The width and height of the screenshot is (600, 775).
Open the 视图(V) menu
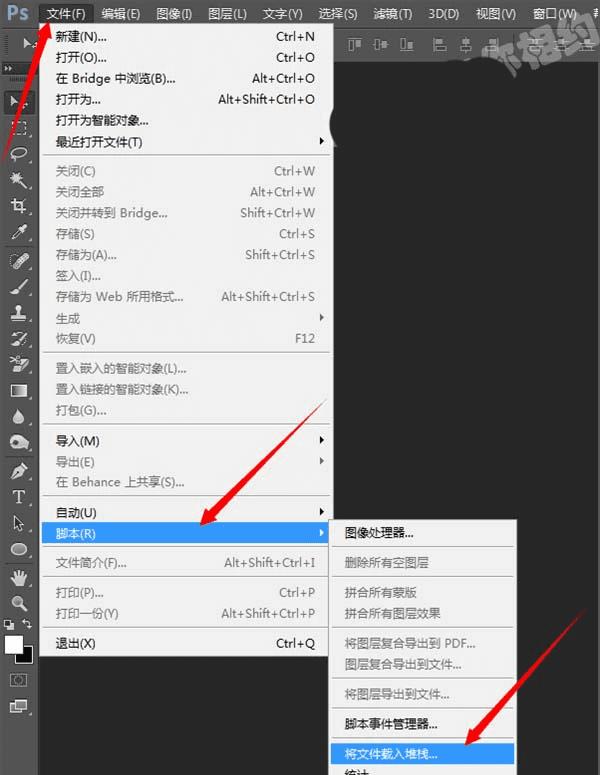point(496,13)
